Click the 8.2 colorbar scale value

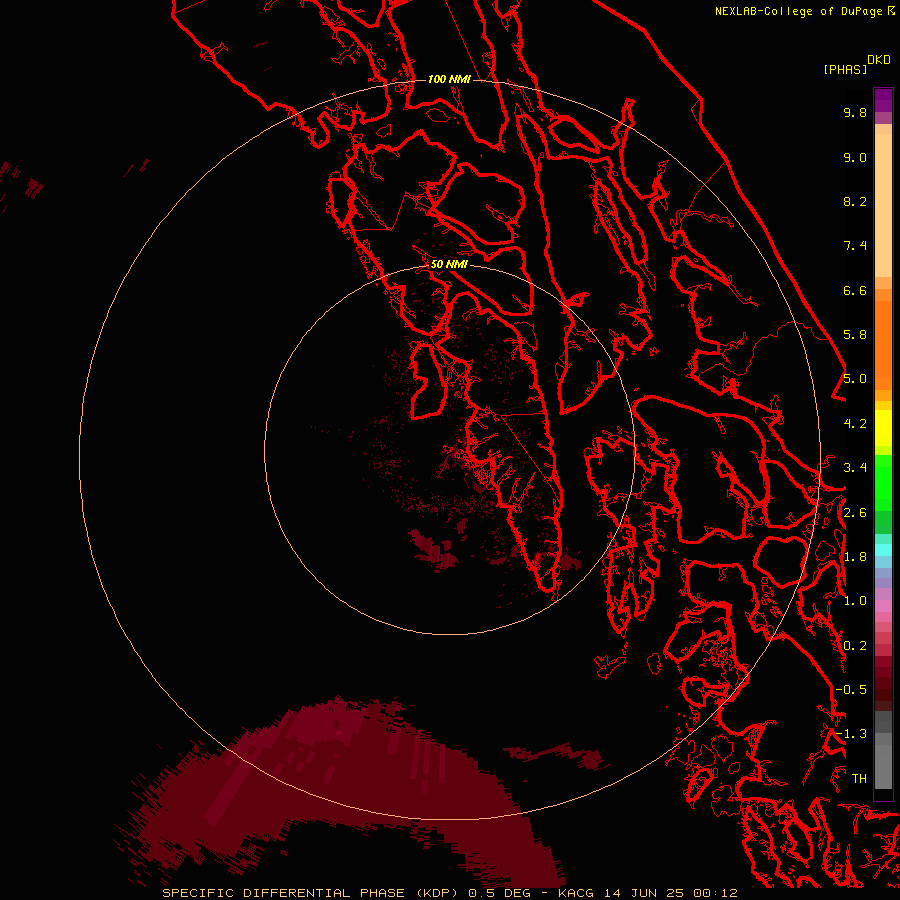[855, 201]
